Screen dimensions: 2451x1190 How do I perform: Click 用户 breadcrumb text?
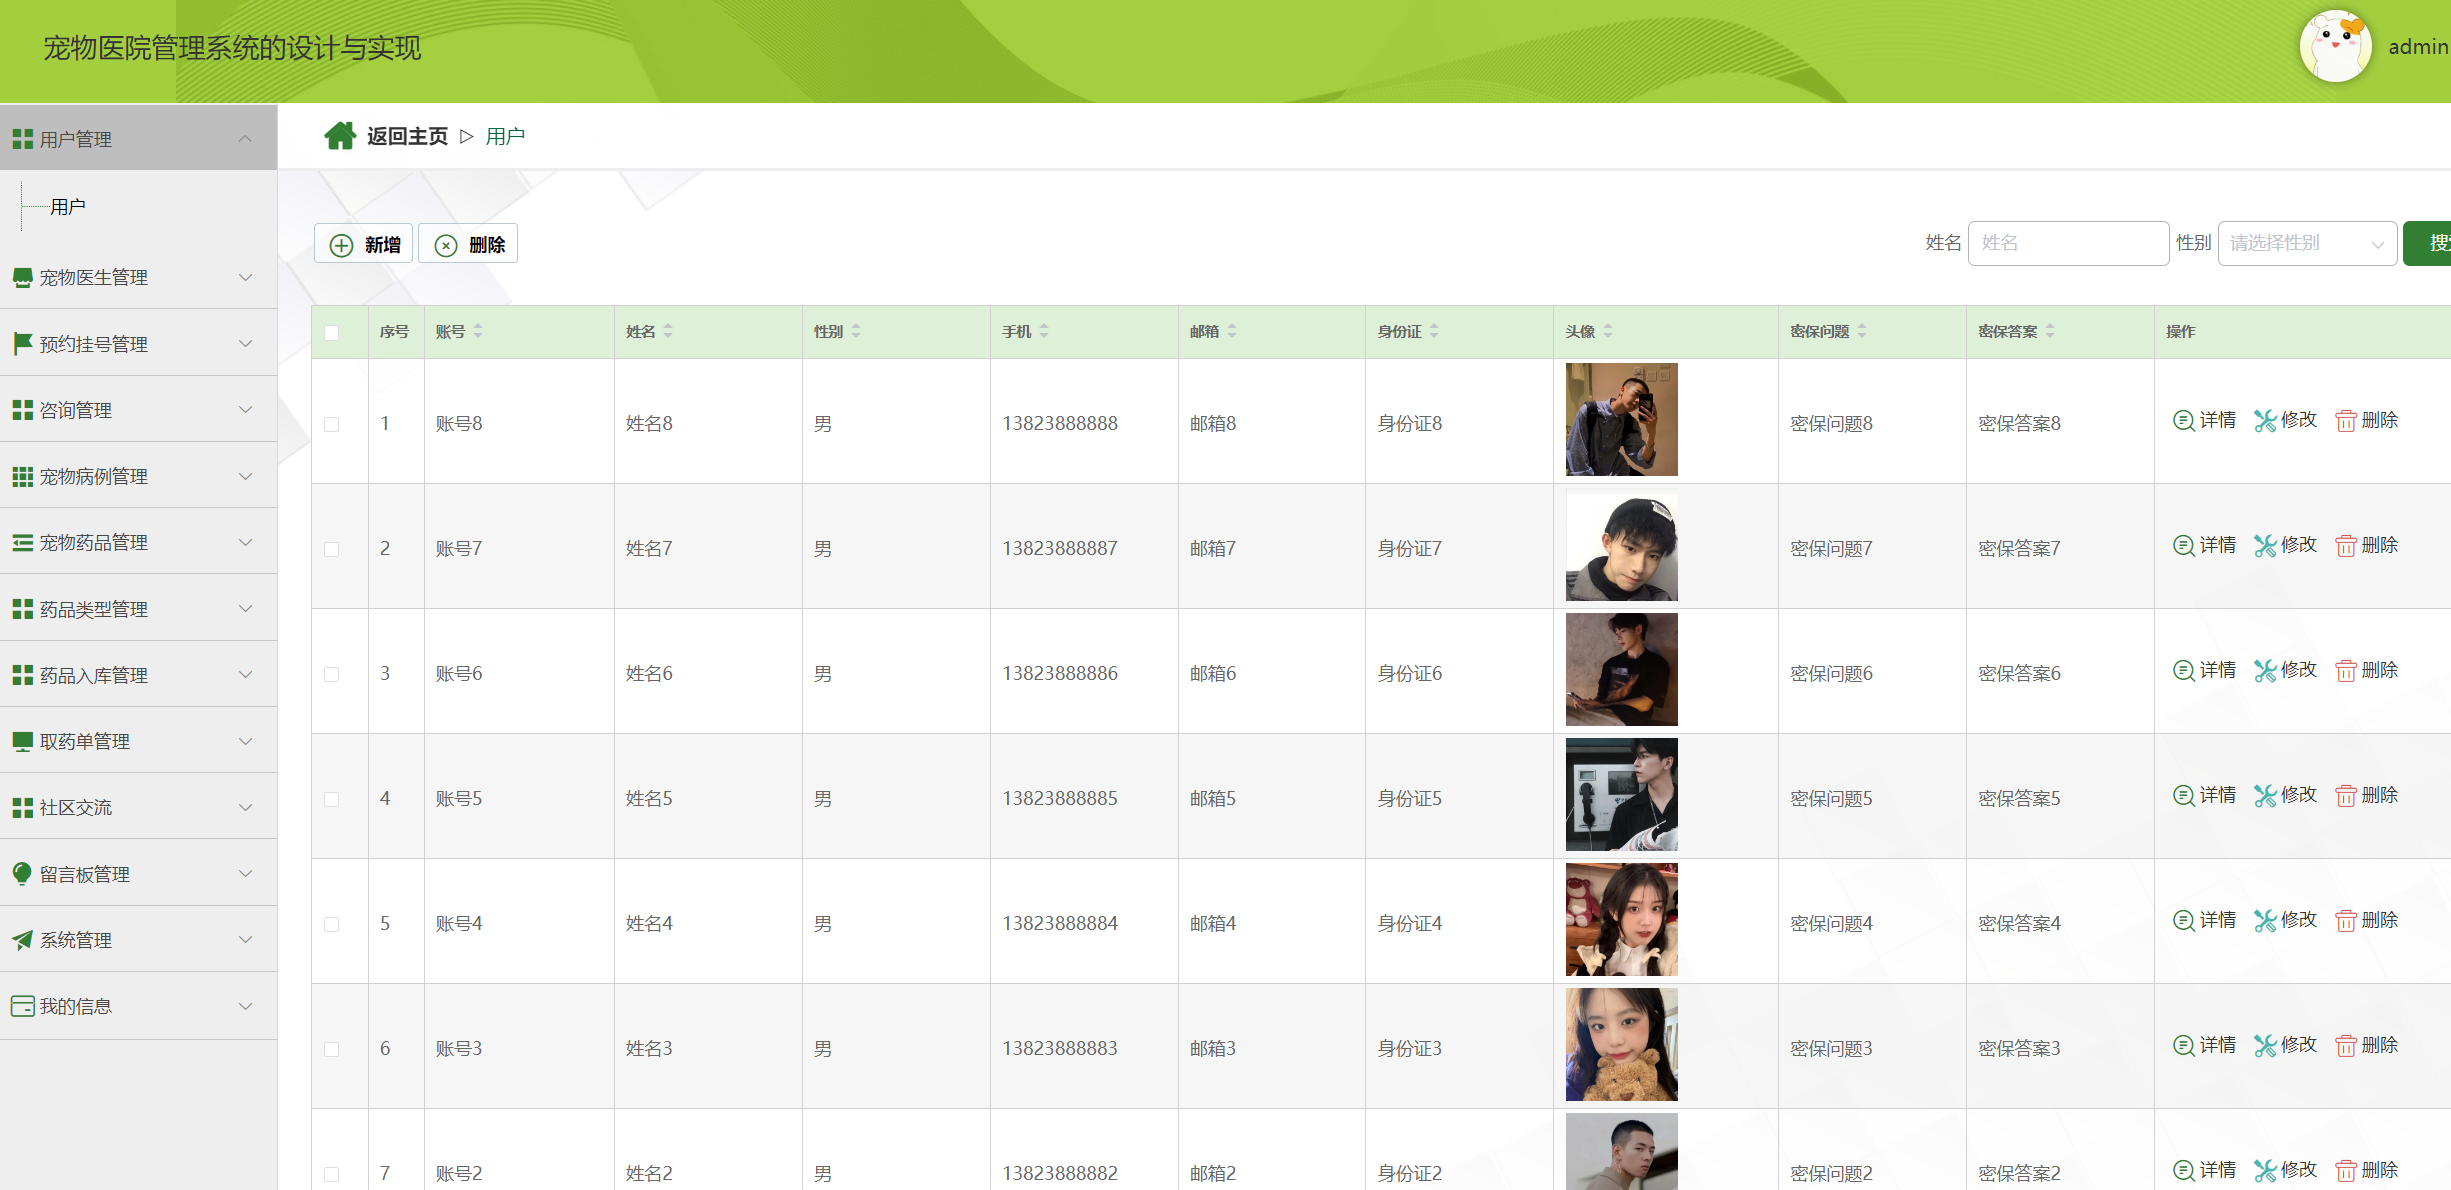(x=505, y=136)
